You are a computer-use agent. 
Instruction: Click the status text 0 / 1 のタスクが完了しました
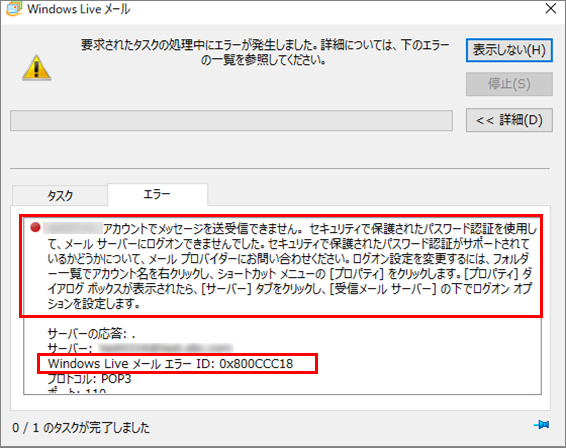click(81, 428)
